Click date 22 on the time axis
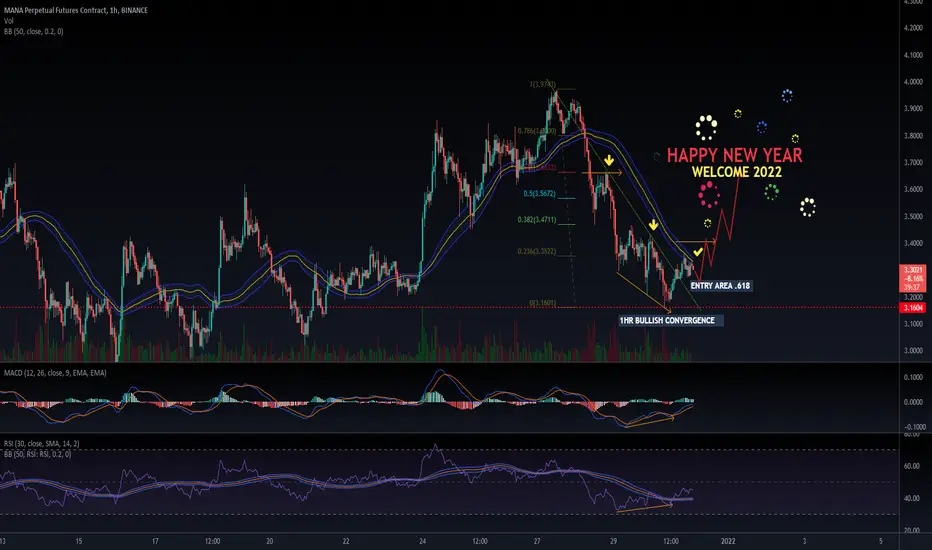 (346, 542)
